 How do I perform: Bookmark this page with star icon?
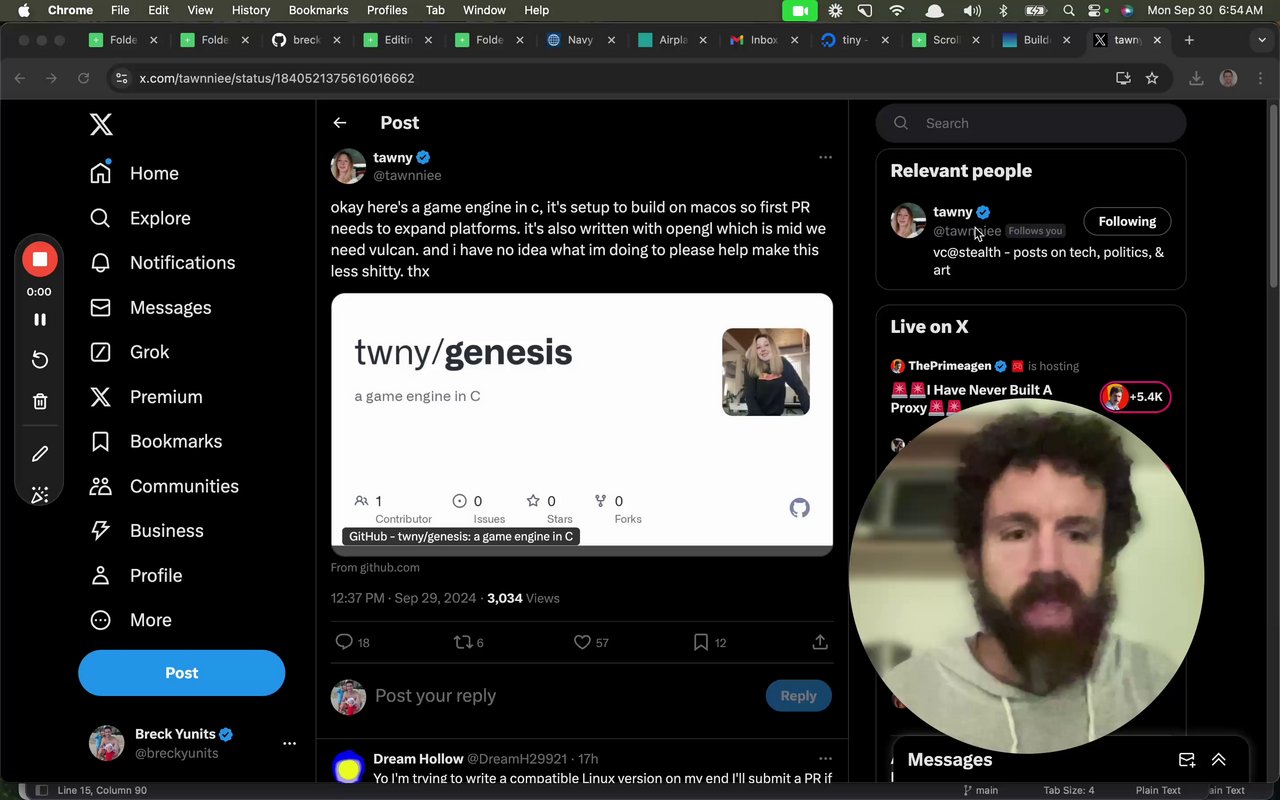tap(1152, 78)
